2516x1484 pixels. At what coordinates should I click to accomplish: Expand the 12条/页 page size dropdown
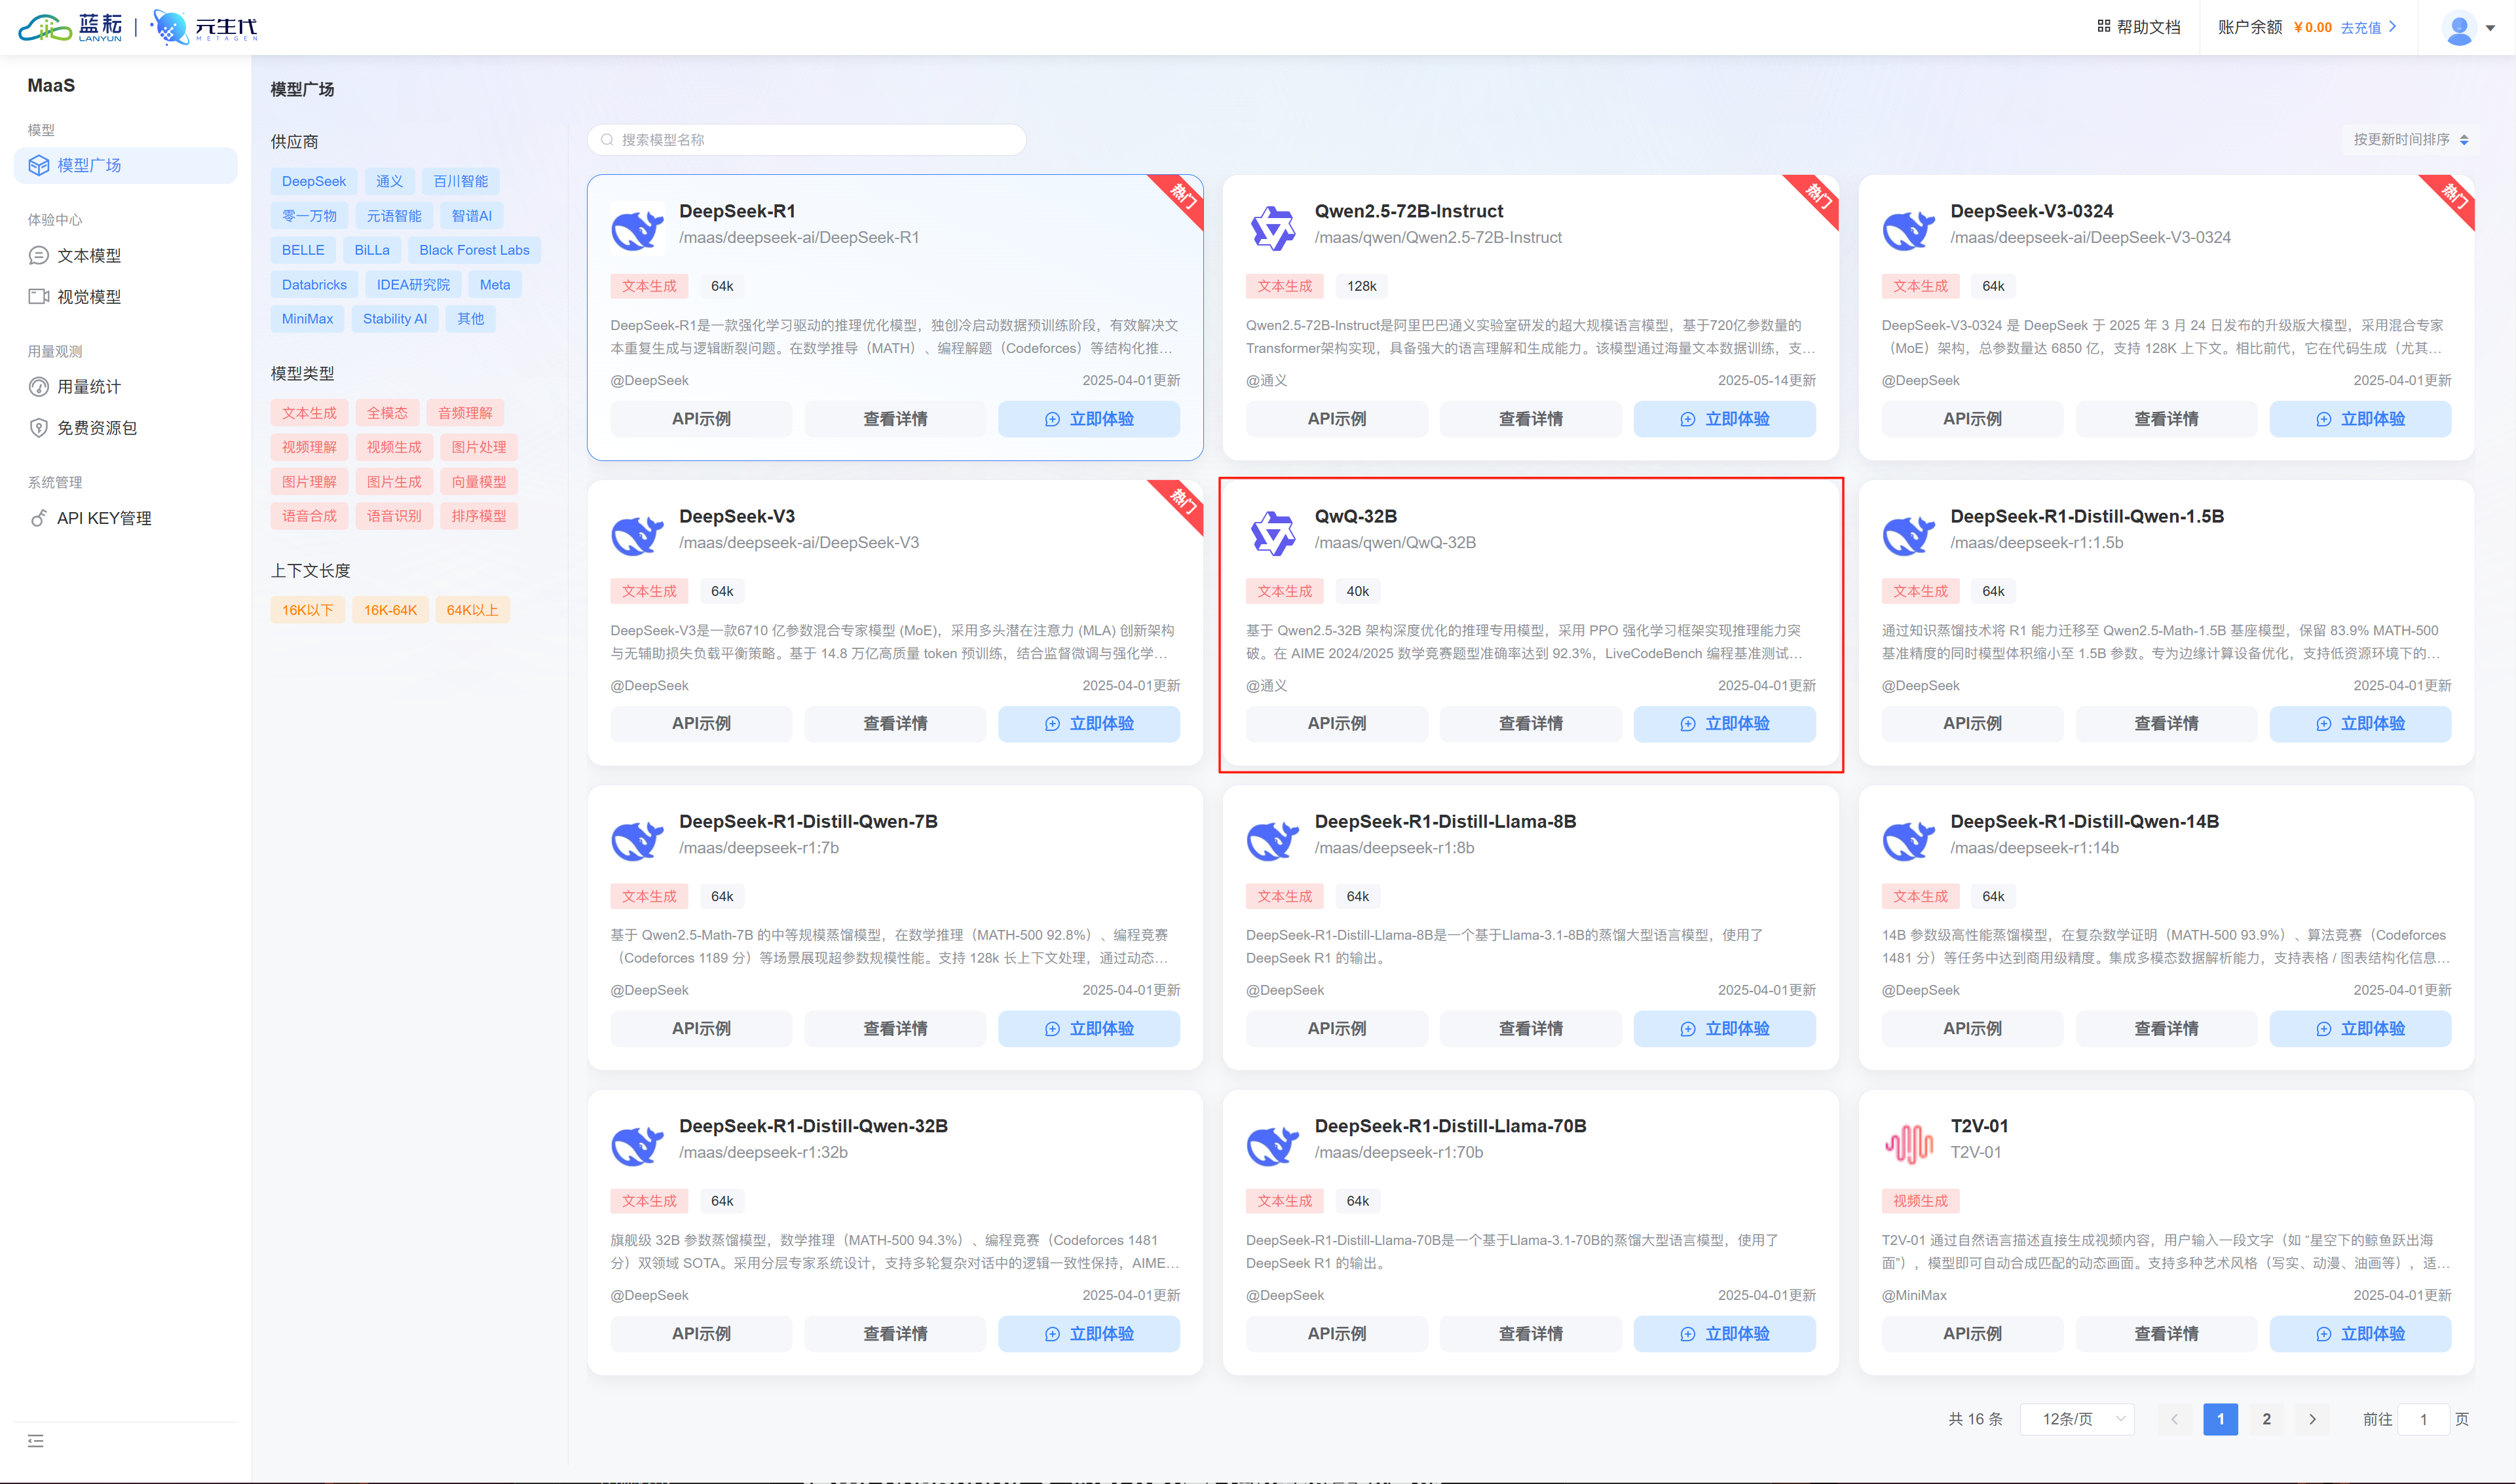[2078, 1419]
